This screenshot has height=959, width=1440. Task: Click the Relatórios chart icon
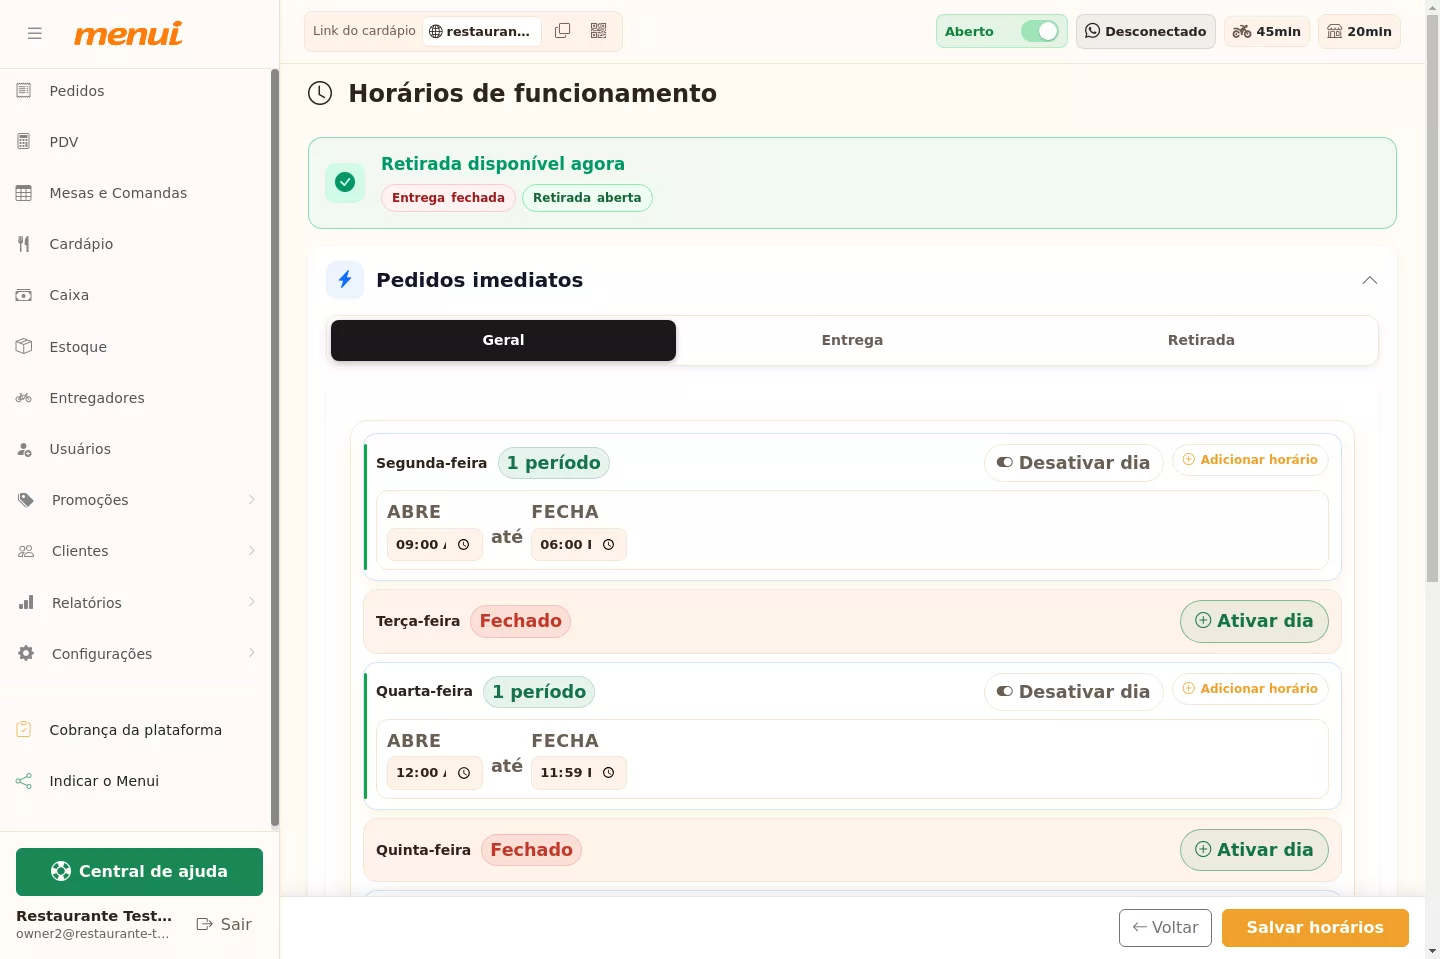pos(26,603)
